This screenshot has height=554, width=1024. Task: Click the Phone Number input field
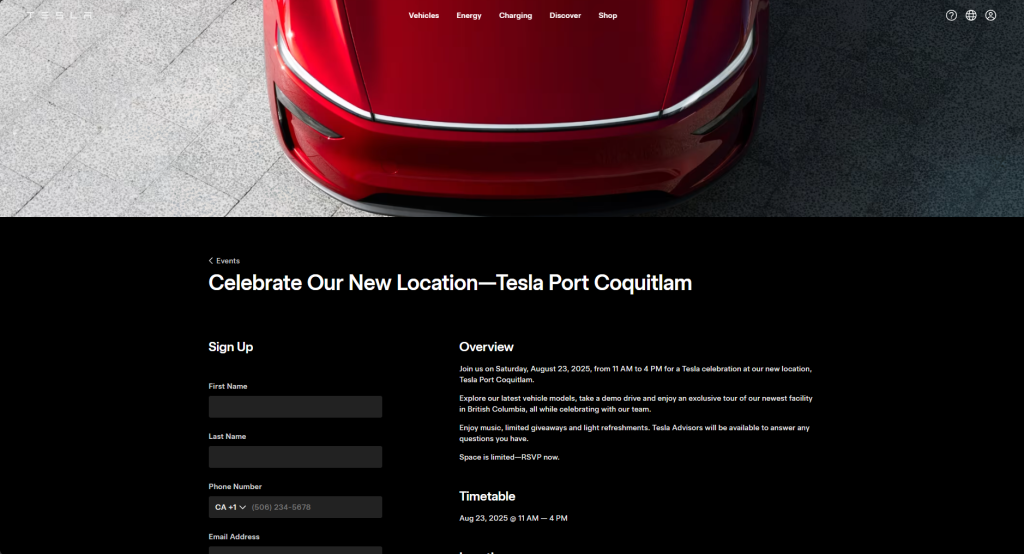tap(315, 507)
